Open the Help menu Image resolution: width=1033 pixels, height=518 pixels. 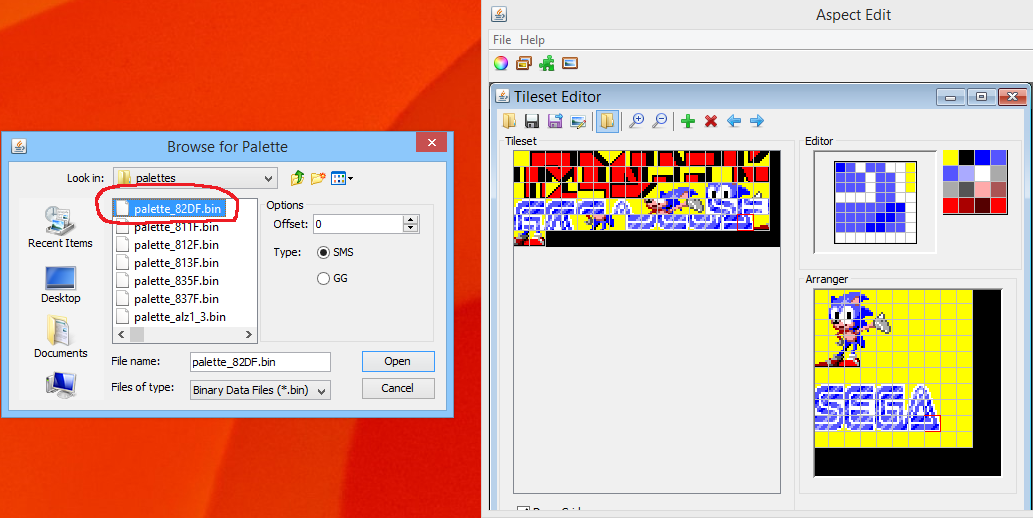tap(532, 40)
